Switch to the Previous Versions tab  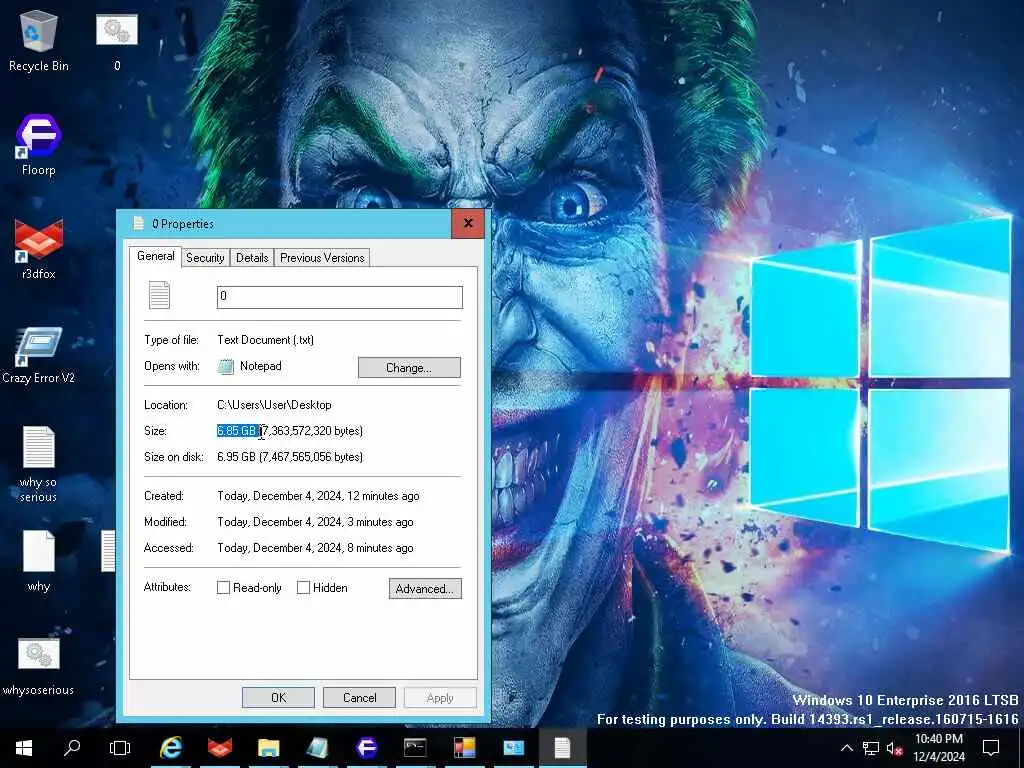click(322, 258)
